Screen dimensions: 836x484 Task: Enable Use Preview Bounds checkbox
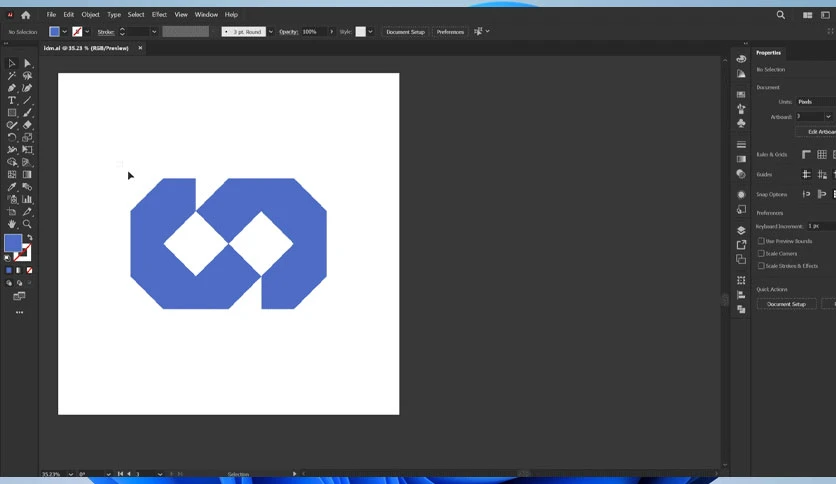tap(761, 241)
